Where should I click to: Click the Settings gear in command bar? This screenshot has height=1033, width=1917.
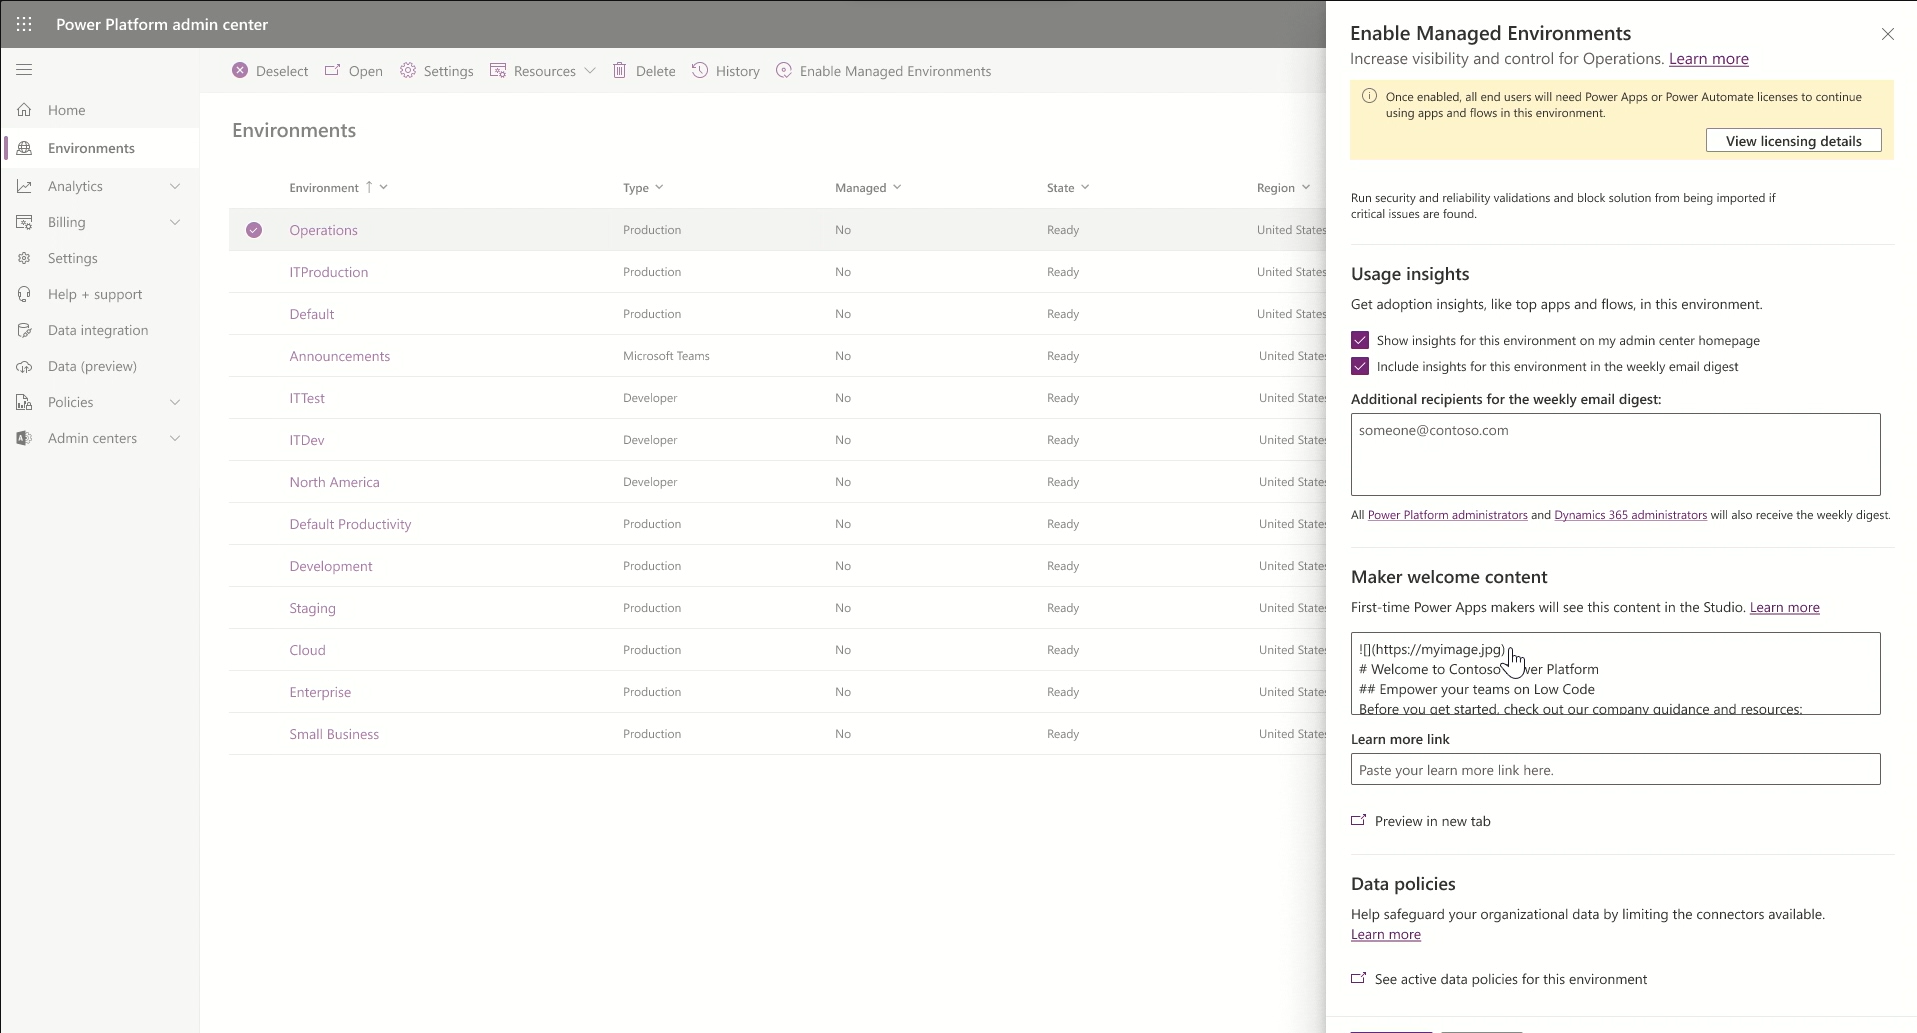(408, 70)
